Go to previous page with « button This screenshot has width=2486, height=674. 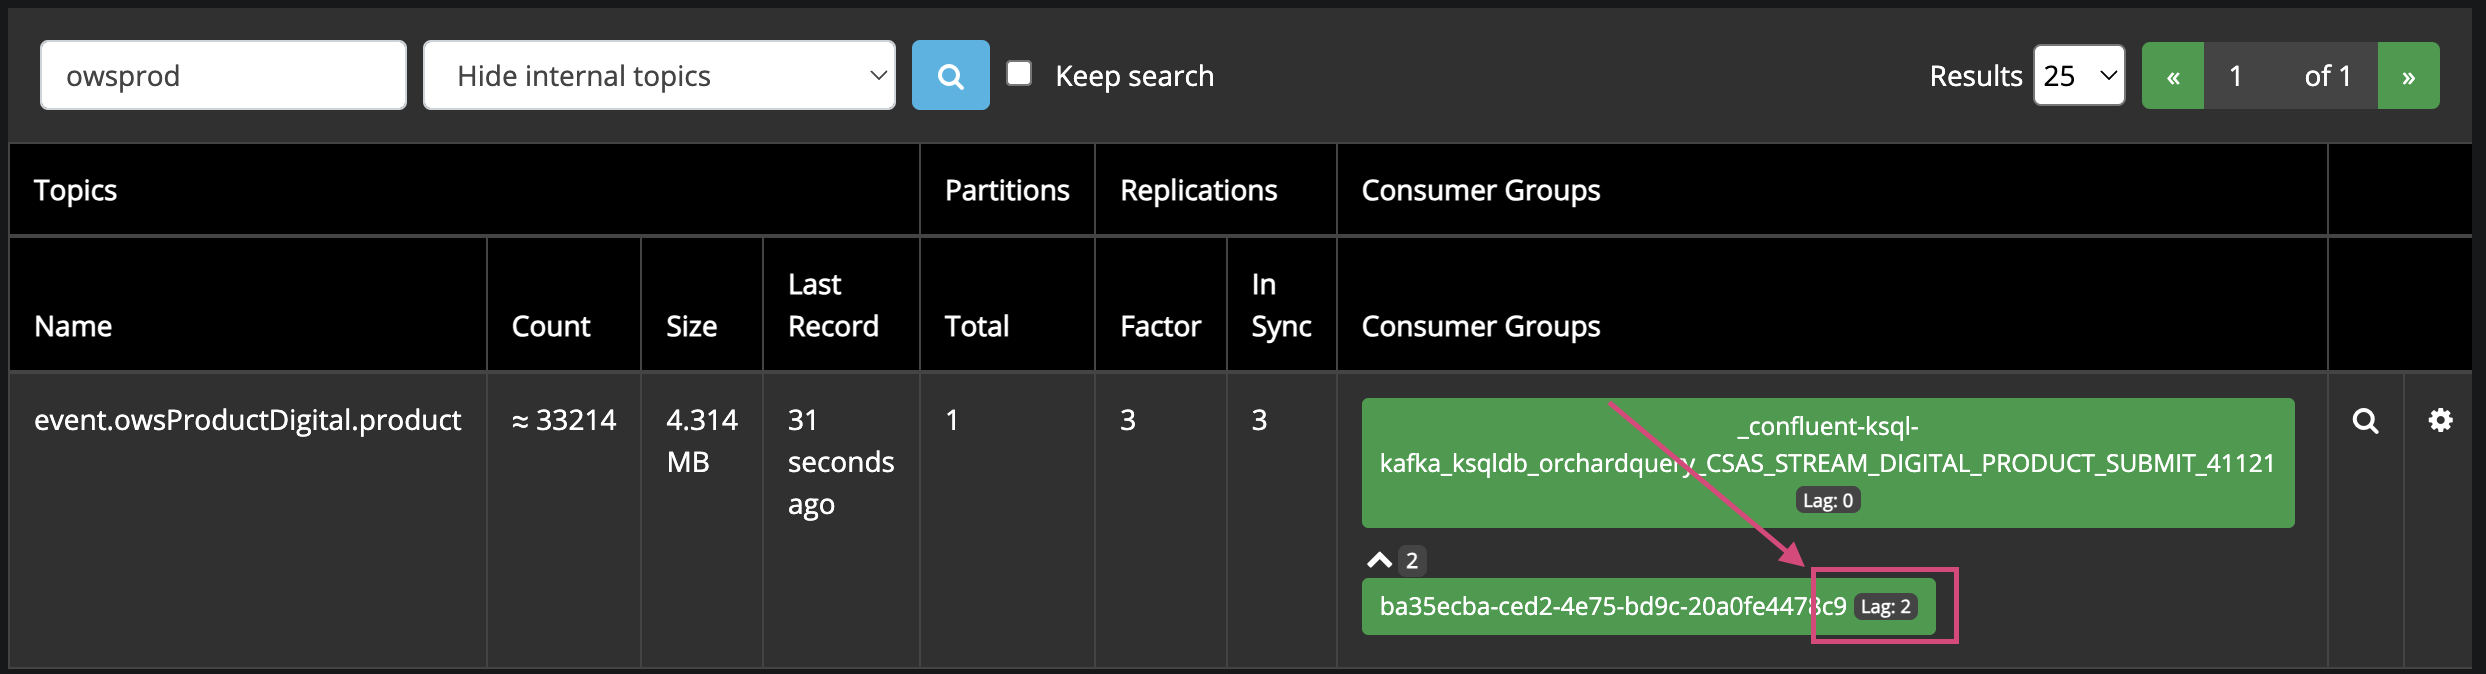pyautogui.click(x=2173, y=75)
